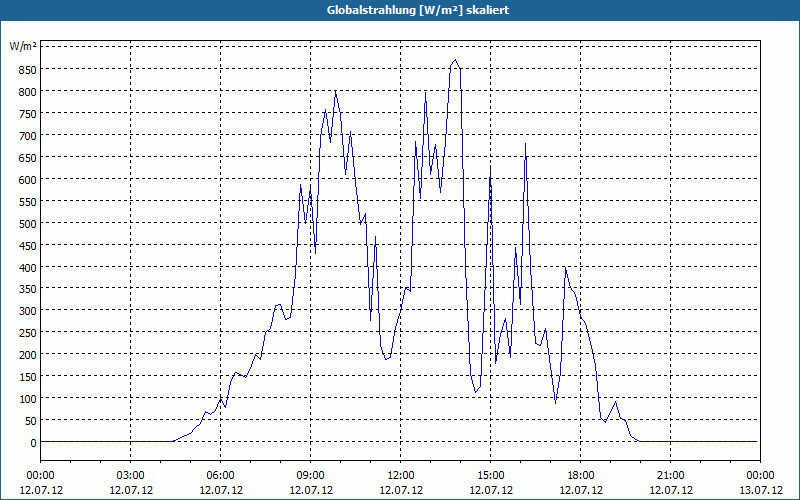
Task: Click the 400 y-axis value
Action: pos(28,267)
